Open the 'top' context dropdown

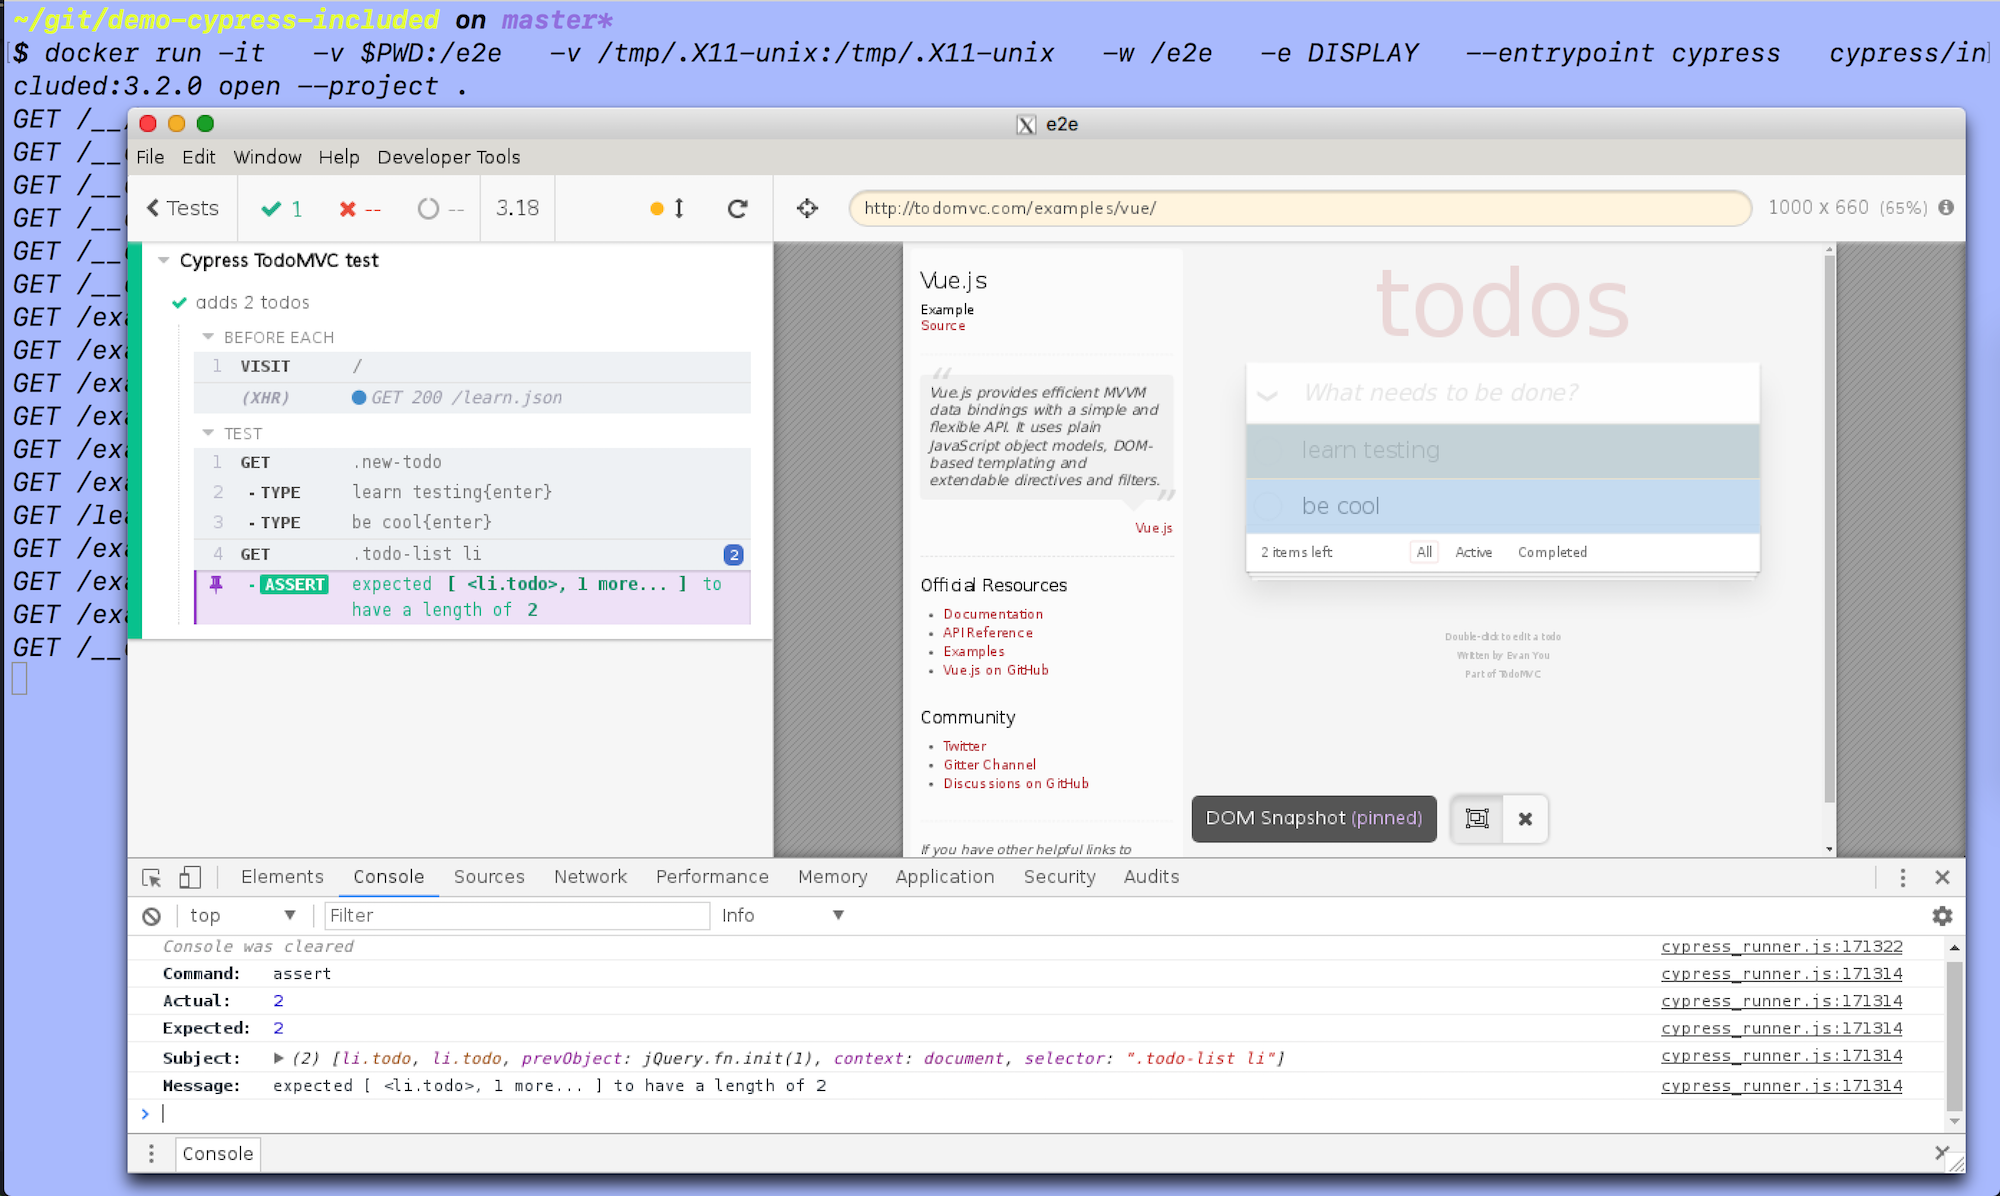(243, 915)
